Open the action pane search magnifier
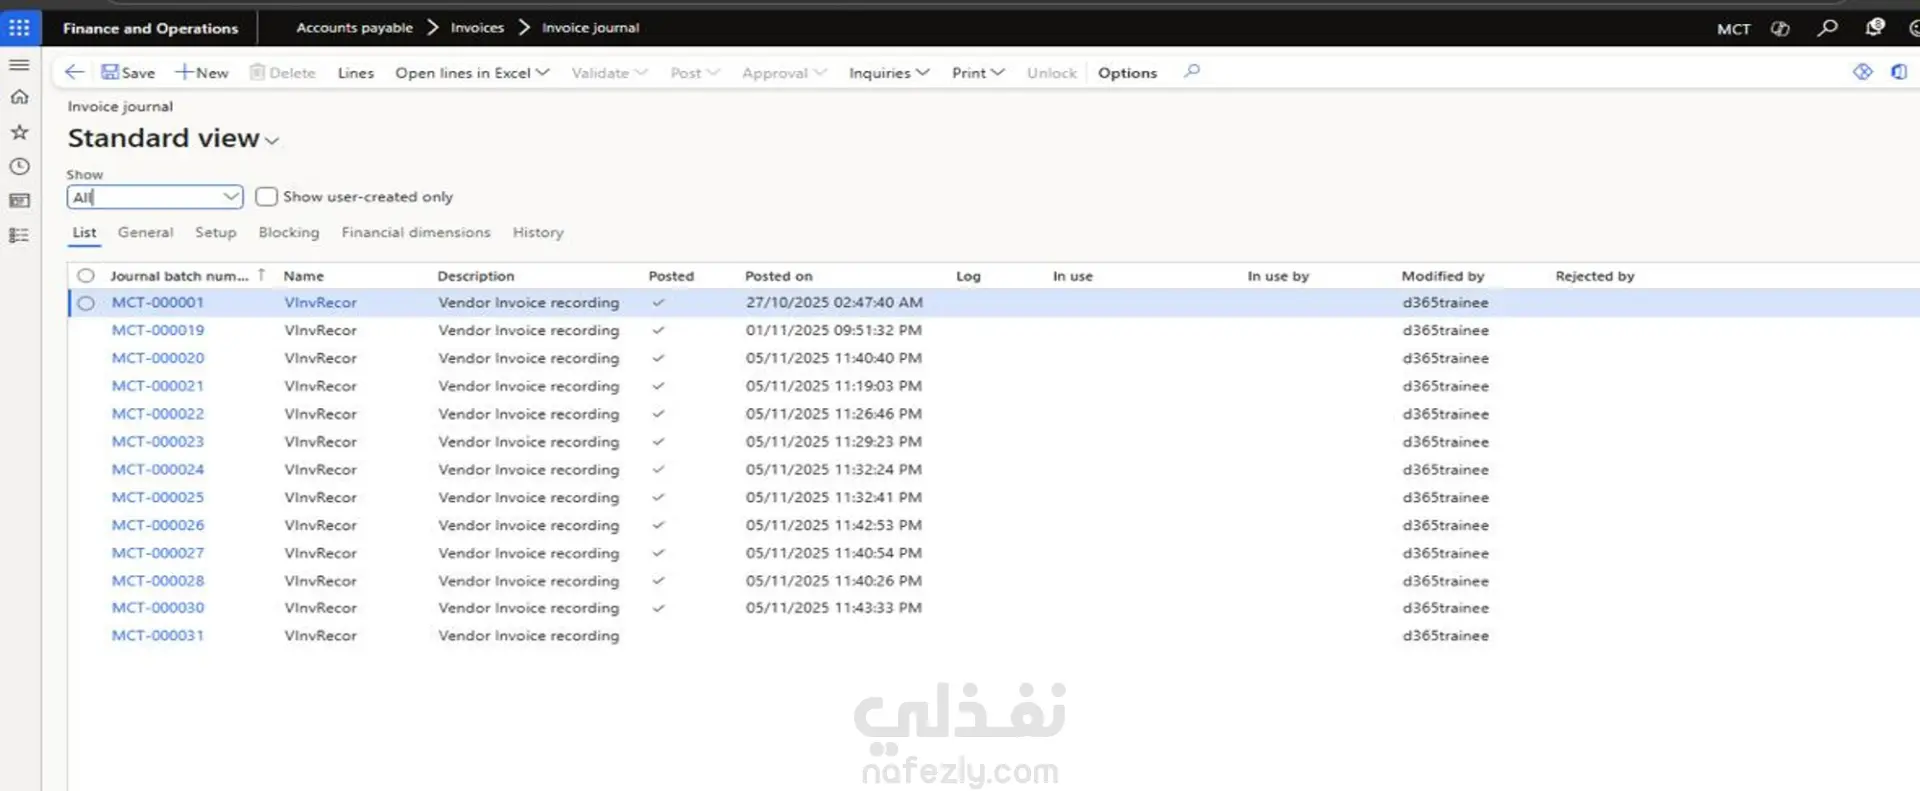 pos(1191,71)
